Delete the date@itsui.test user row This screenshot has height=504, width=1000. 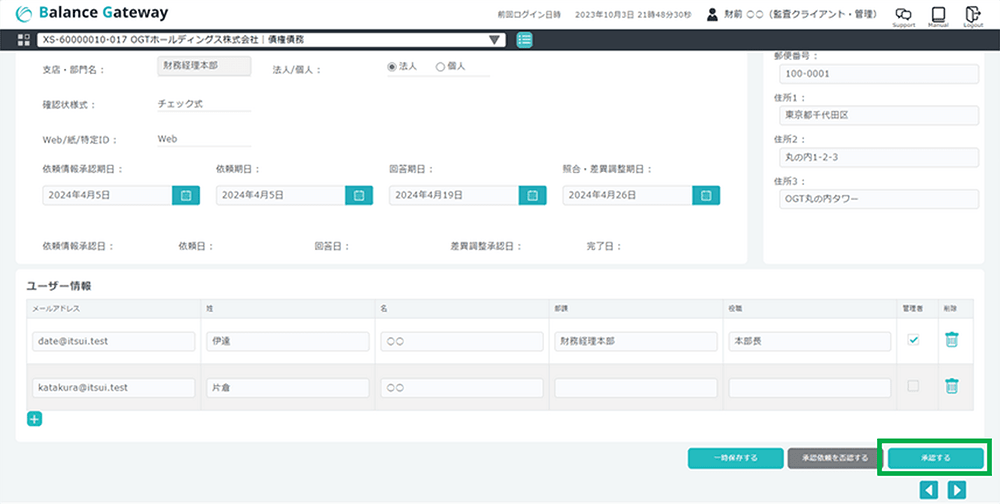pos(951,340)
